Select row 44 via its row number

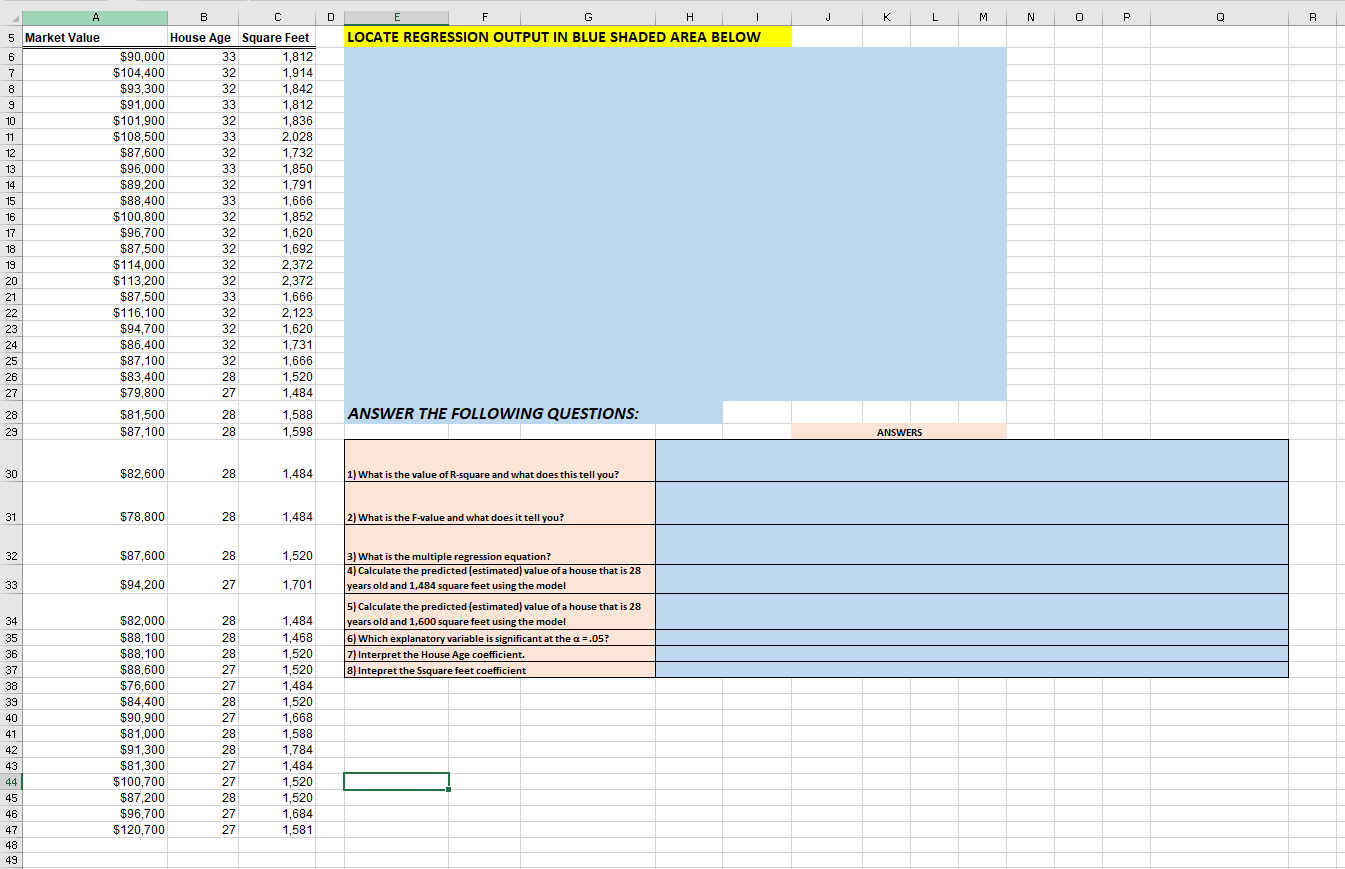tap(9, 781)
